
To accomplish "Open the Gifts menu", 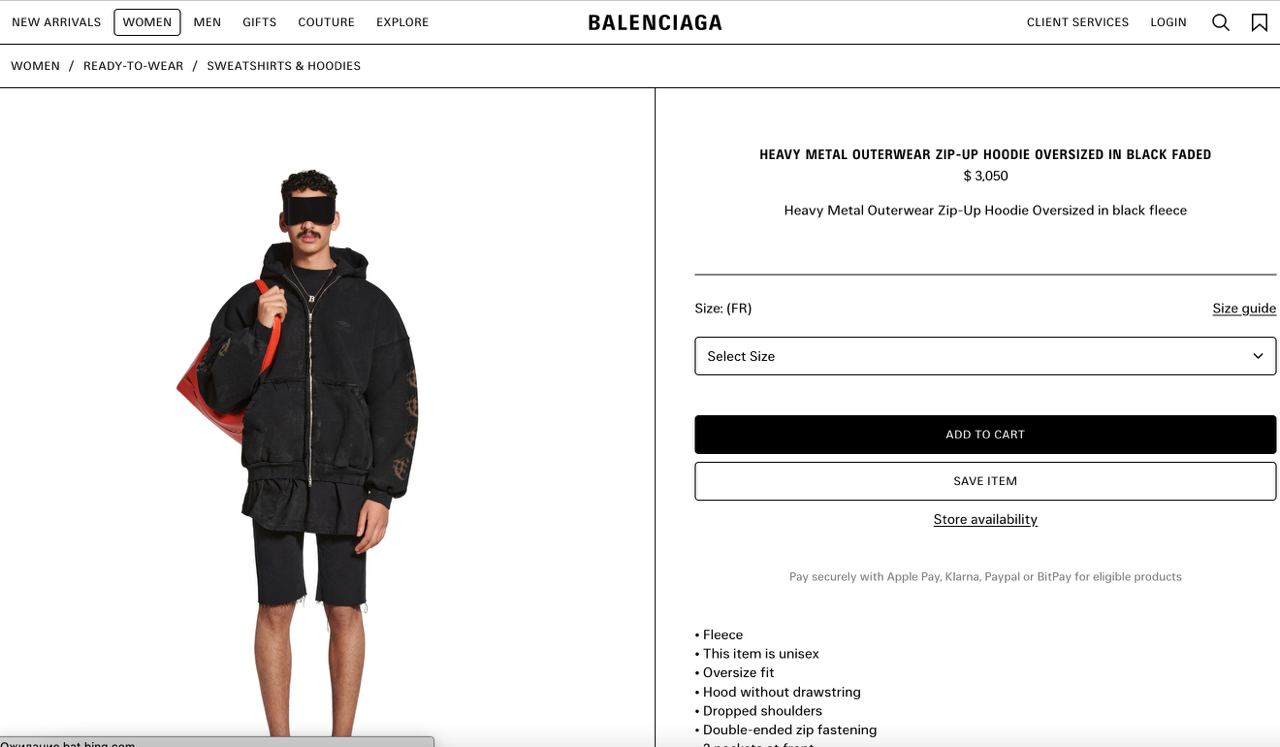I will 259,22.
